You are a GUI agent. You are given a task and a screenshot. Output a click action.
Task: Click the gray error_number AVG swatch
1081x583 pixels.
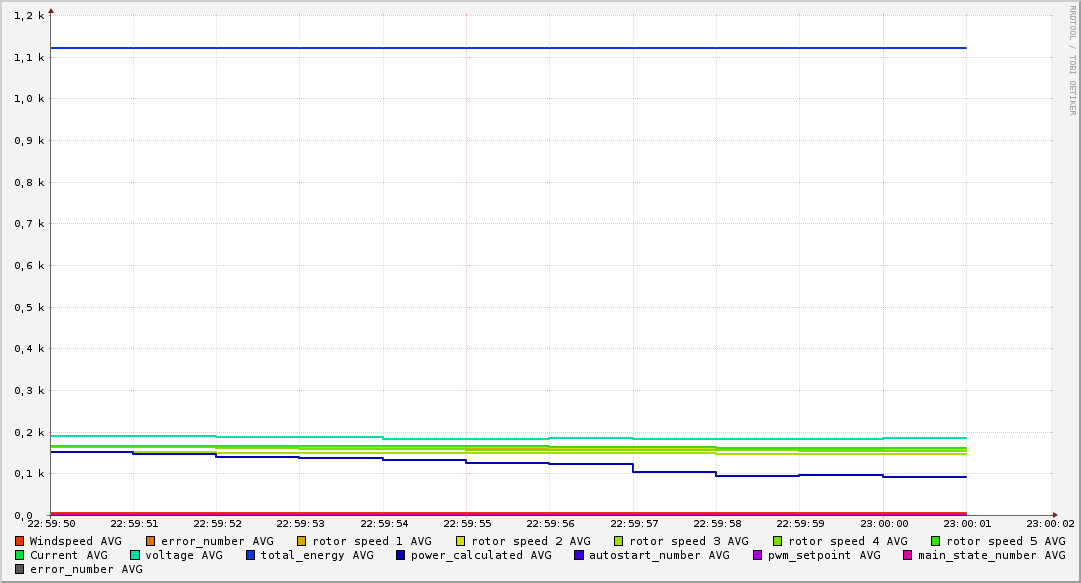[x=20, y=569]
